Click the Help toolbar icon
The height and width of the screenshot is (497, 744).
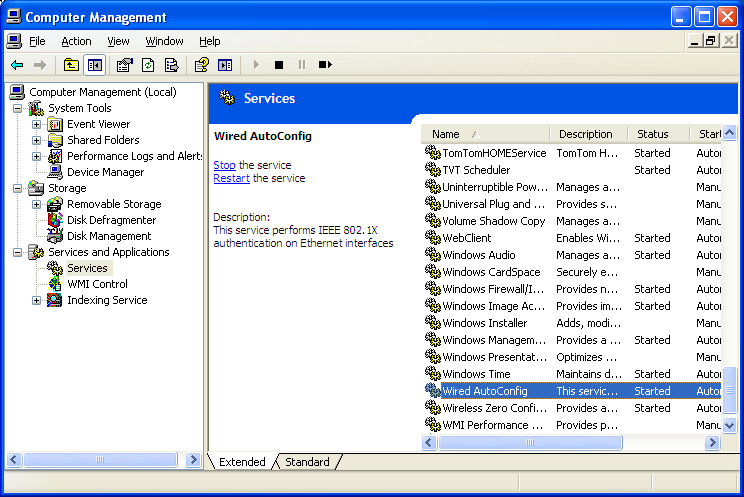coord(201,65)
